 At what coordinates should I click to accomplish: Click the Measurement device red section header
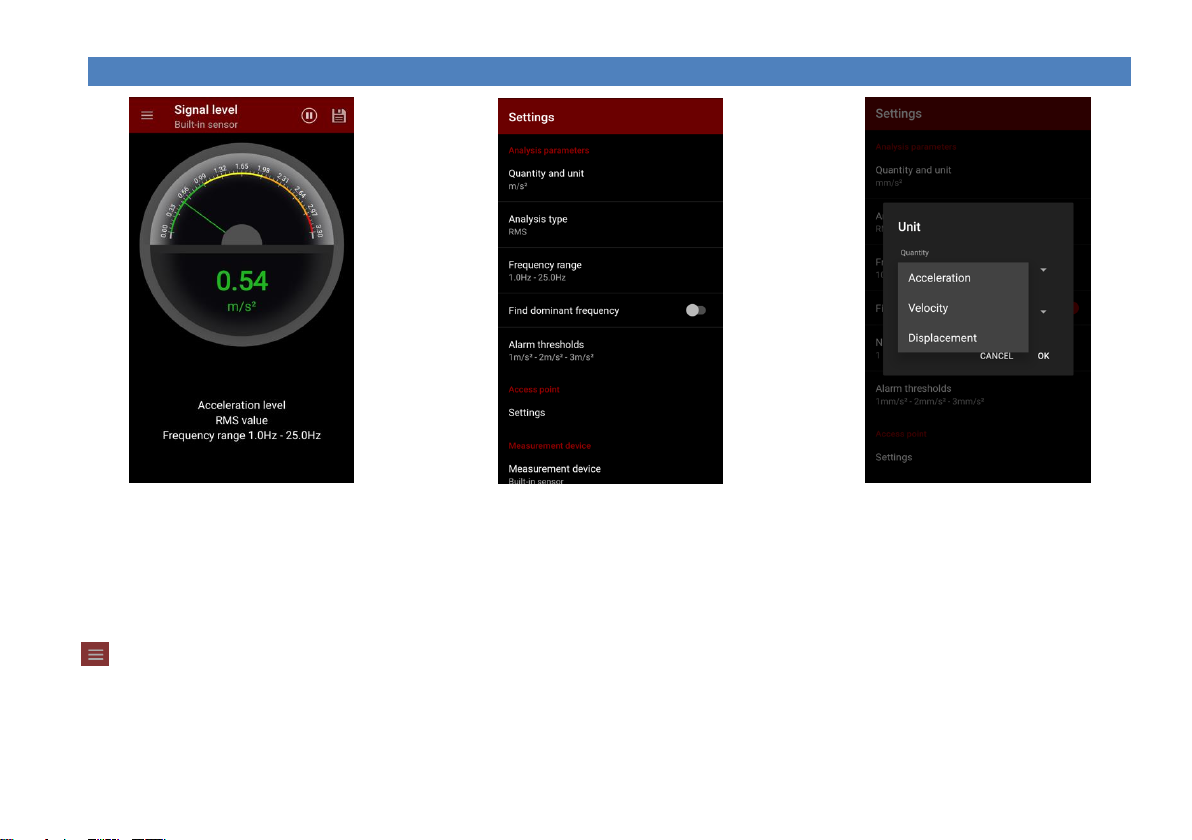[549, 445]
